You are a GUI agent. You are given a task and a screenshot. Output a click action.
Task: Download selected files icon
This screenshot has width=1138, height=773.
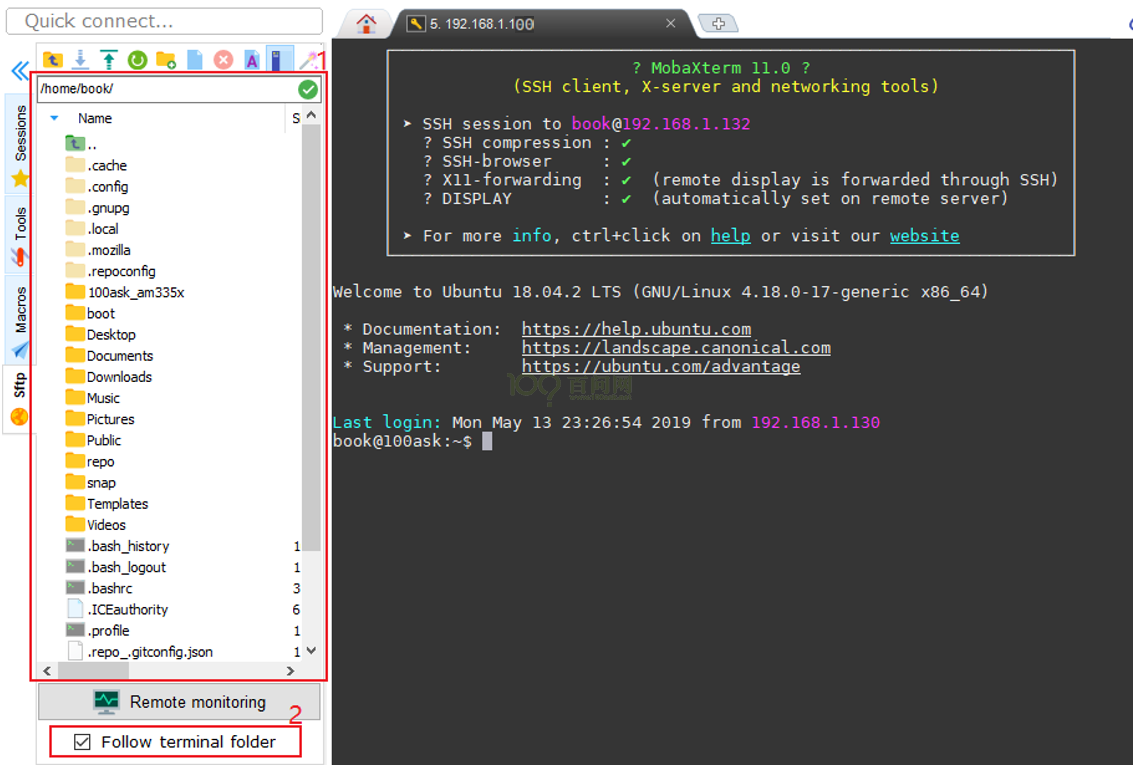tap(81, 60)
